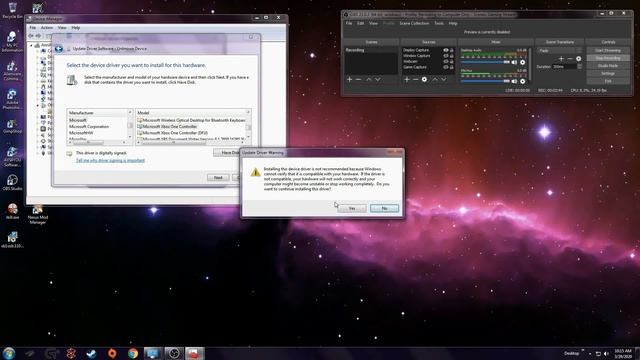Toggle visibility of Game Capture source

[446, 67]
